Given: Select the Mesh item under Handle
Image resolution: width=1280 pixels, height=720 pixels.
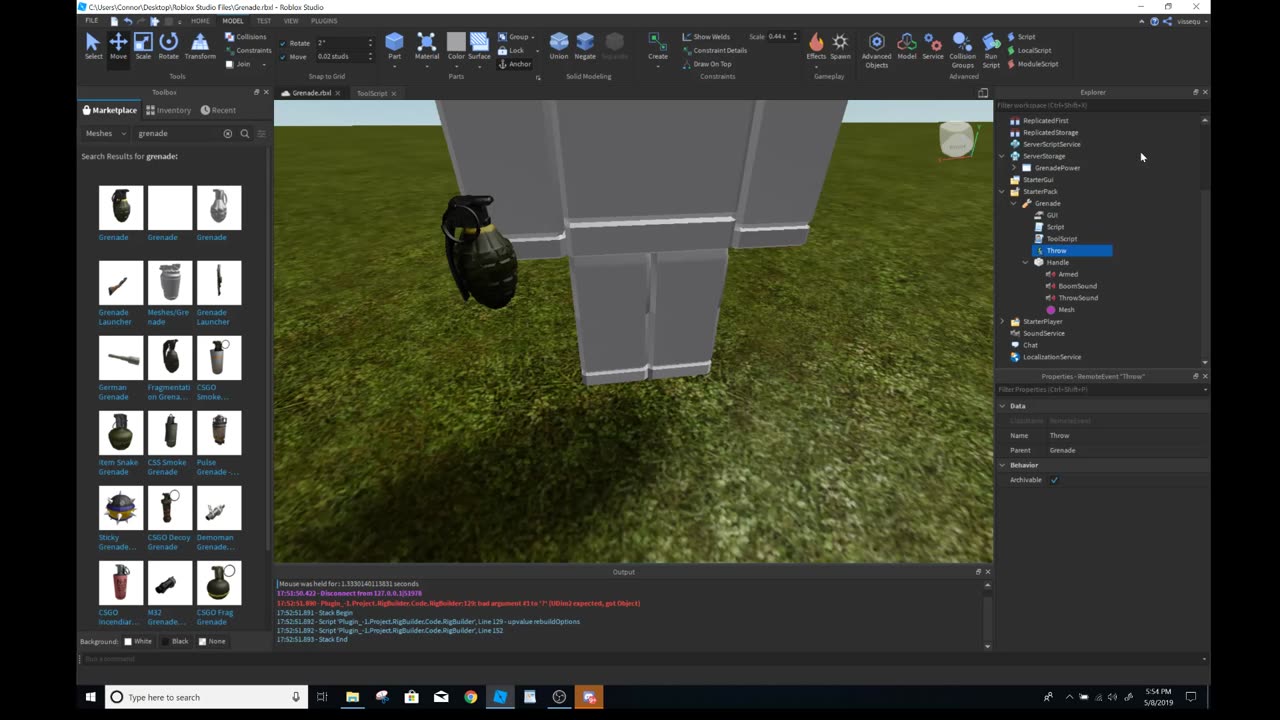Looking at the screenshot, I should pos(1066,310).
